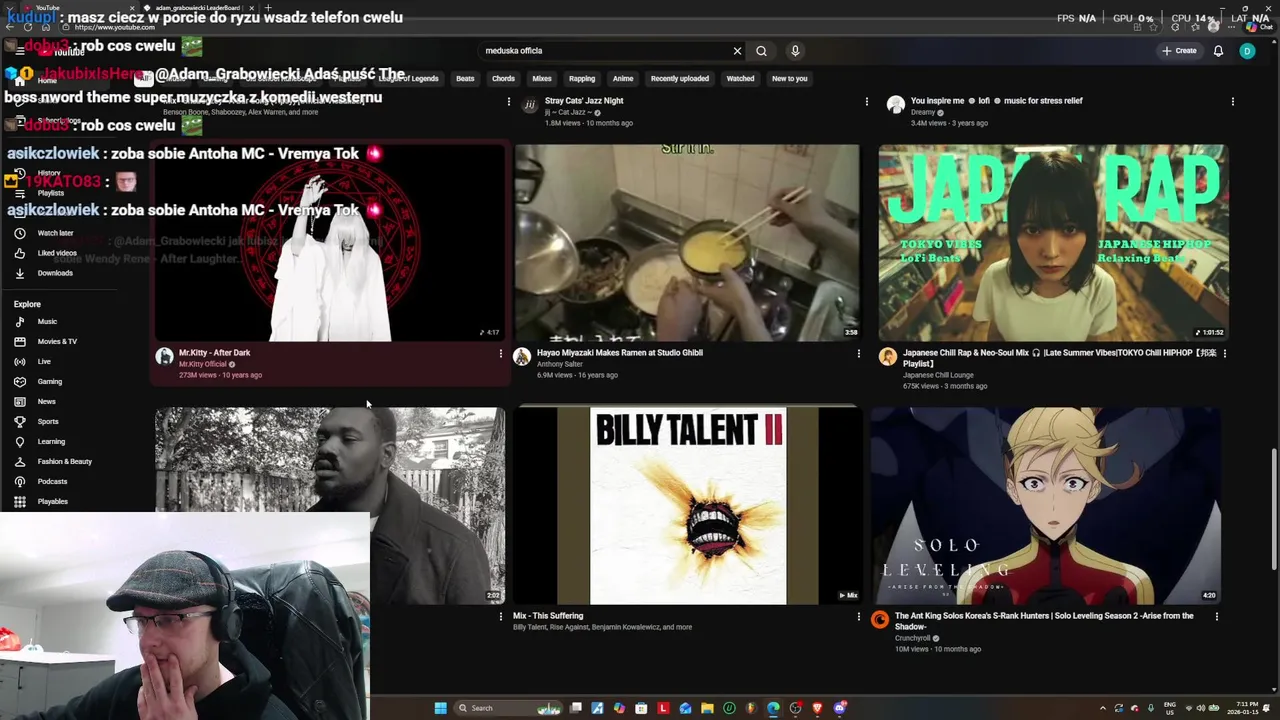Select the League of Legends filter chip
1280x720 pixels.
coord(408,79)
